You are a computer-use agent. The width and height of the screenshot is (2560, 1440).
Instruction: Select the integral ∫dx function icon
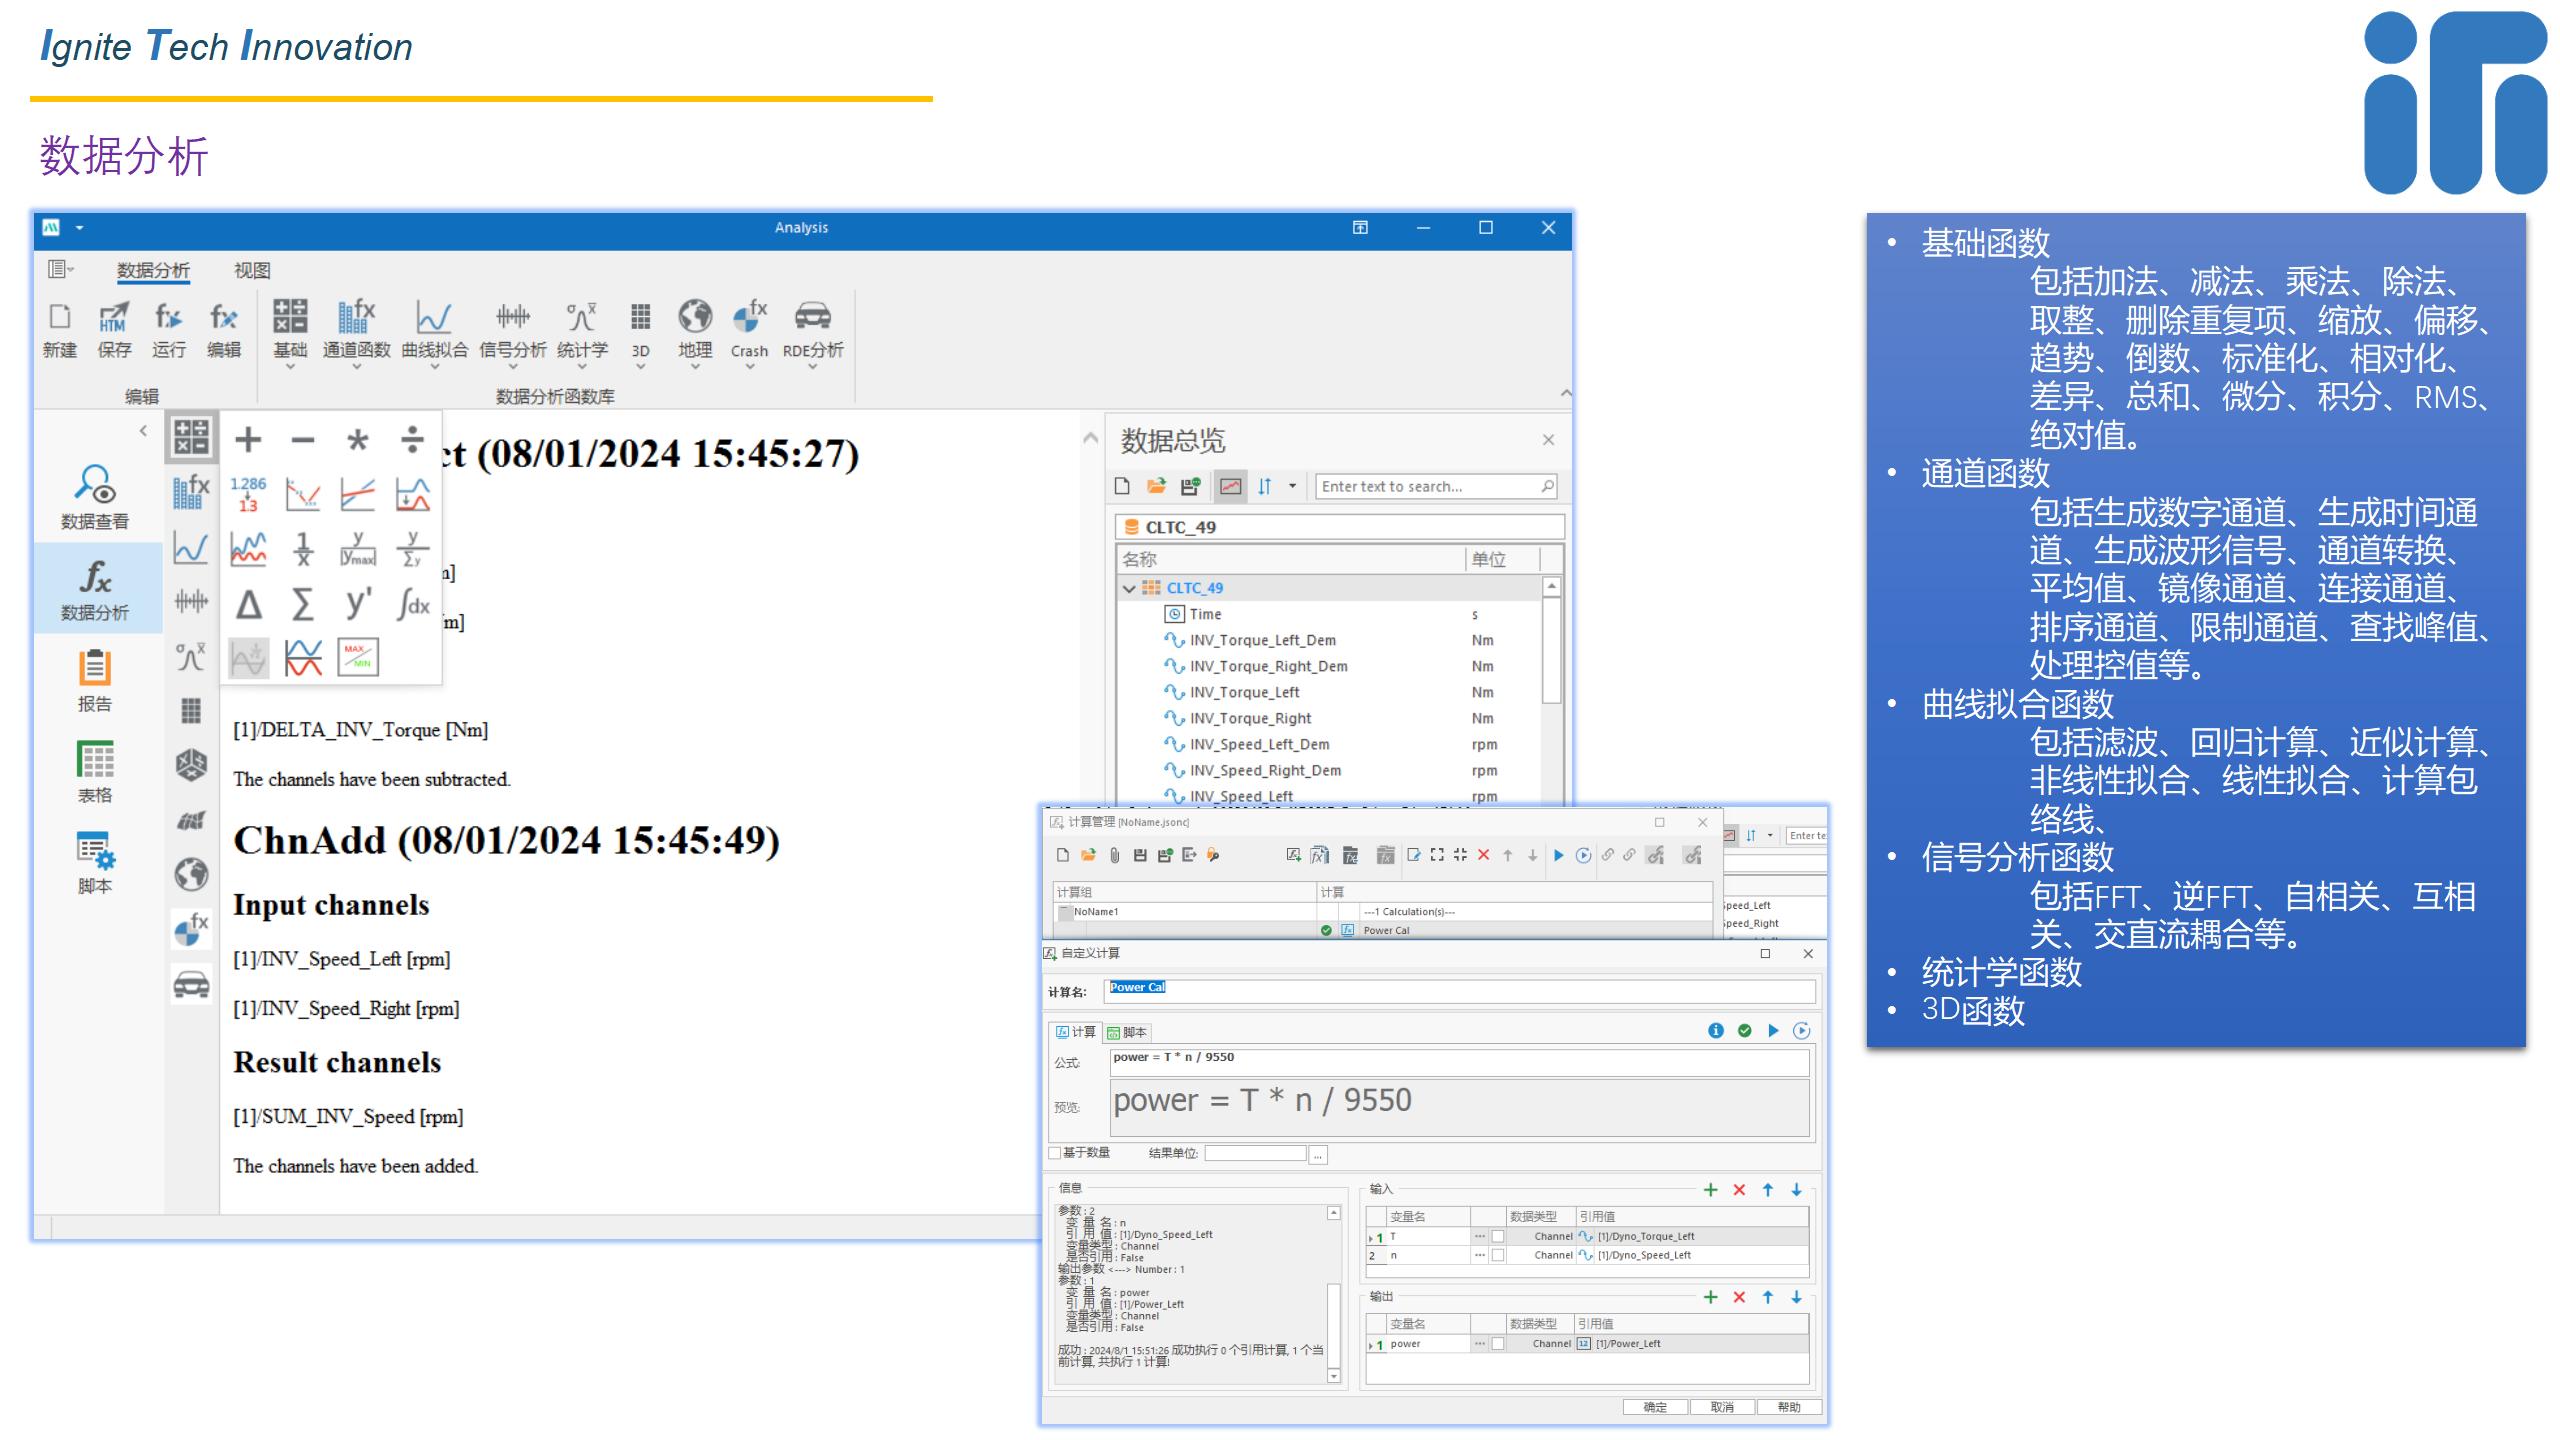point(412,604)
